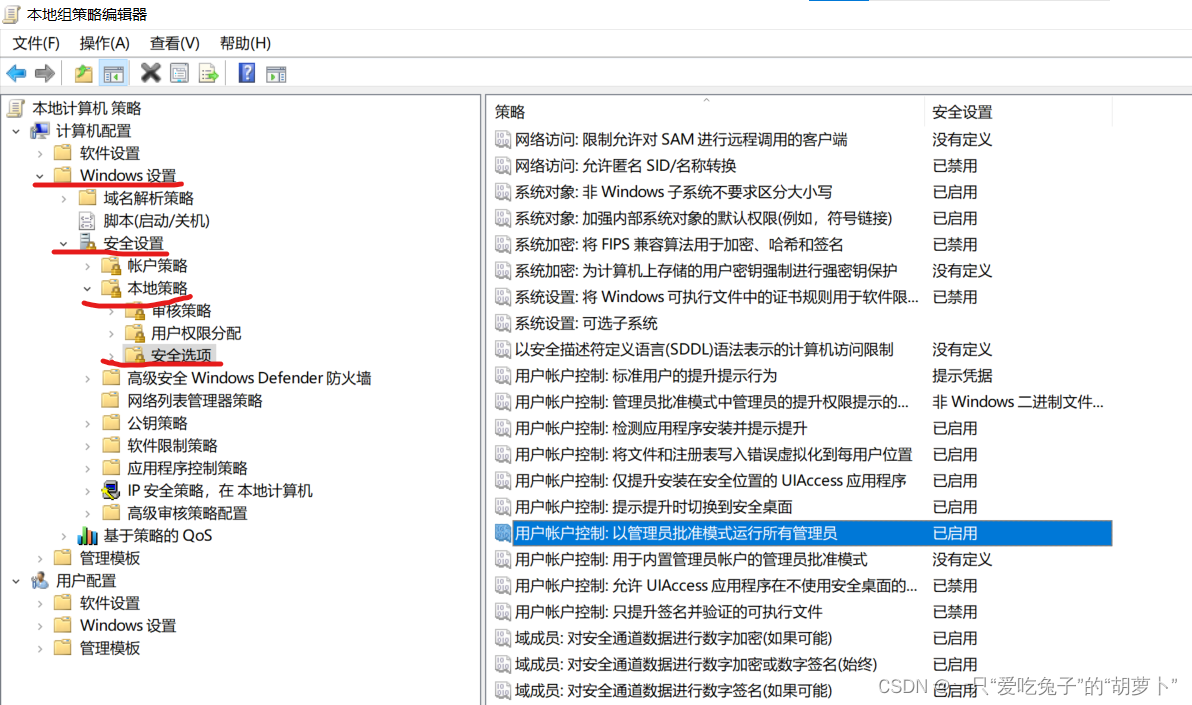The height and width of the screenshot is (705, 1192).
Task: Click policy icon beside 系统设置: 可选子系统
Action: coord(502,323)
